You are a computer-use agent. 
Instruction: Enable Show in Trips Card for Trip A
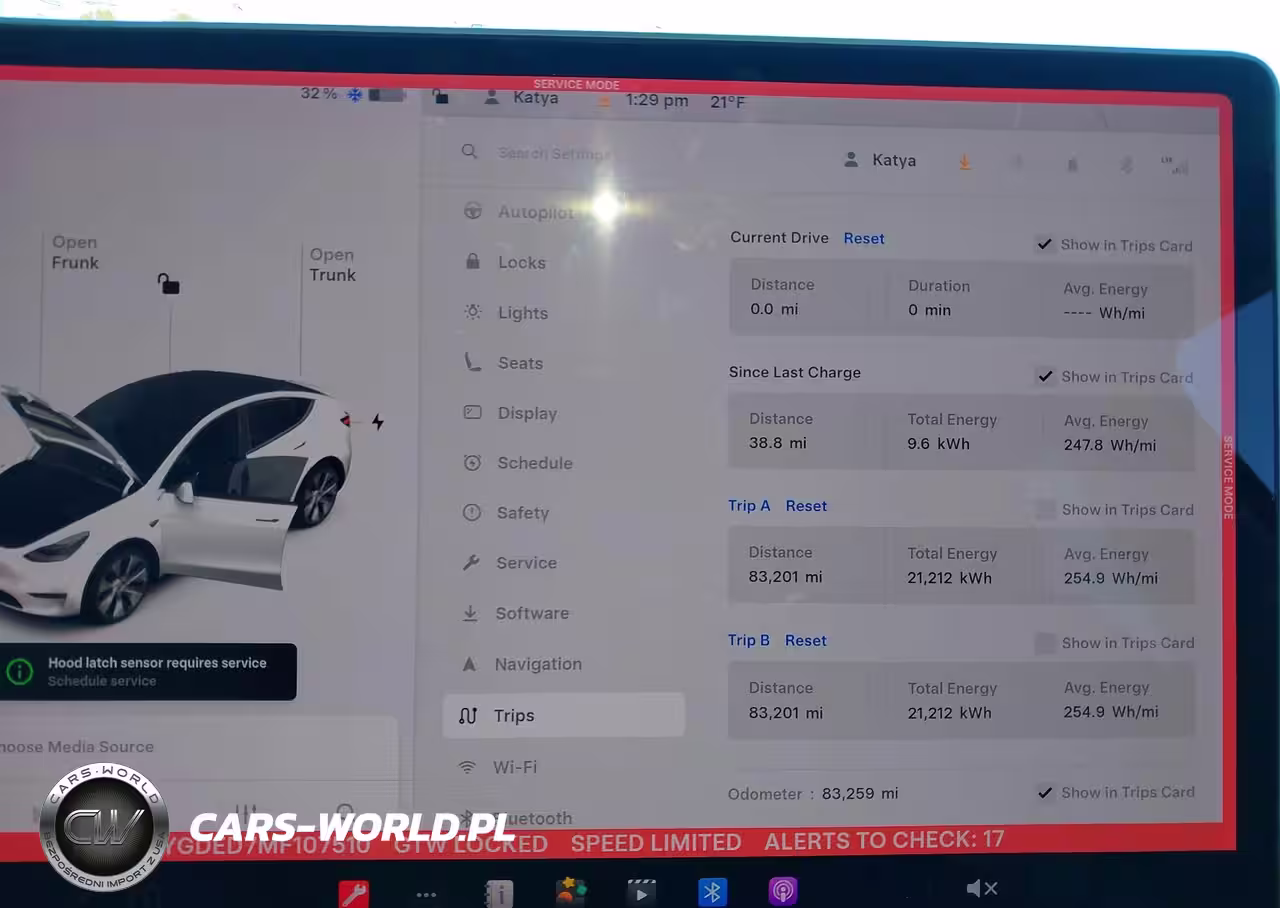click(x=1045, y=510)
